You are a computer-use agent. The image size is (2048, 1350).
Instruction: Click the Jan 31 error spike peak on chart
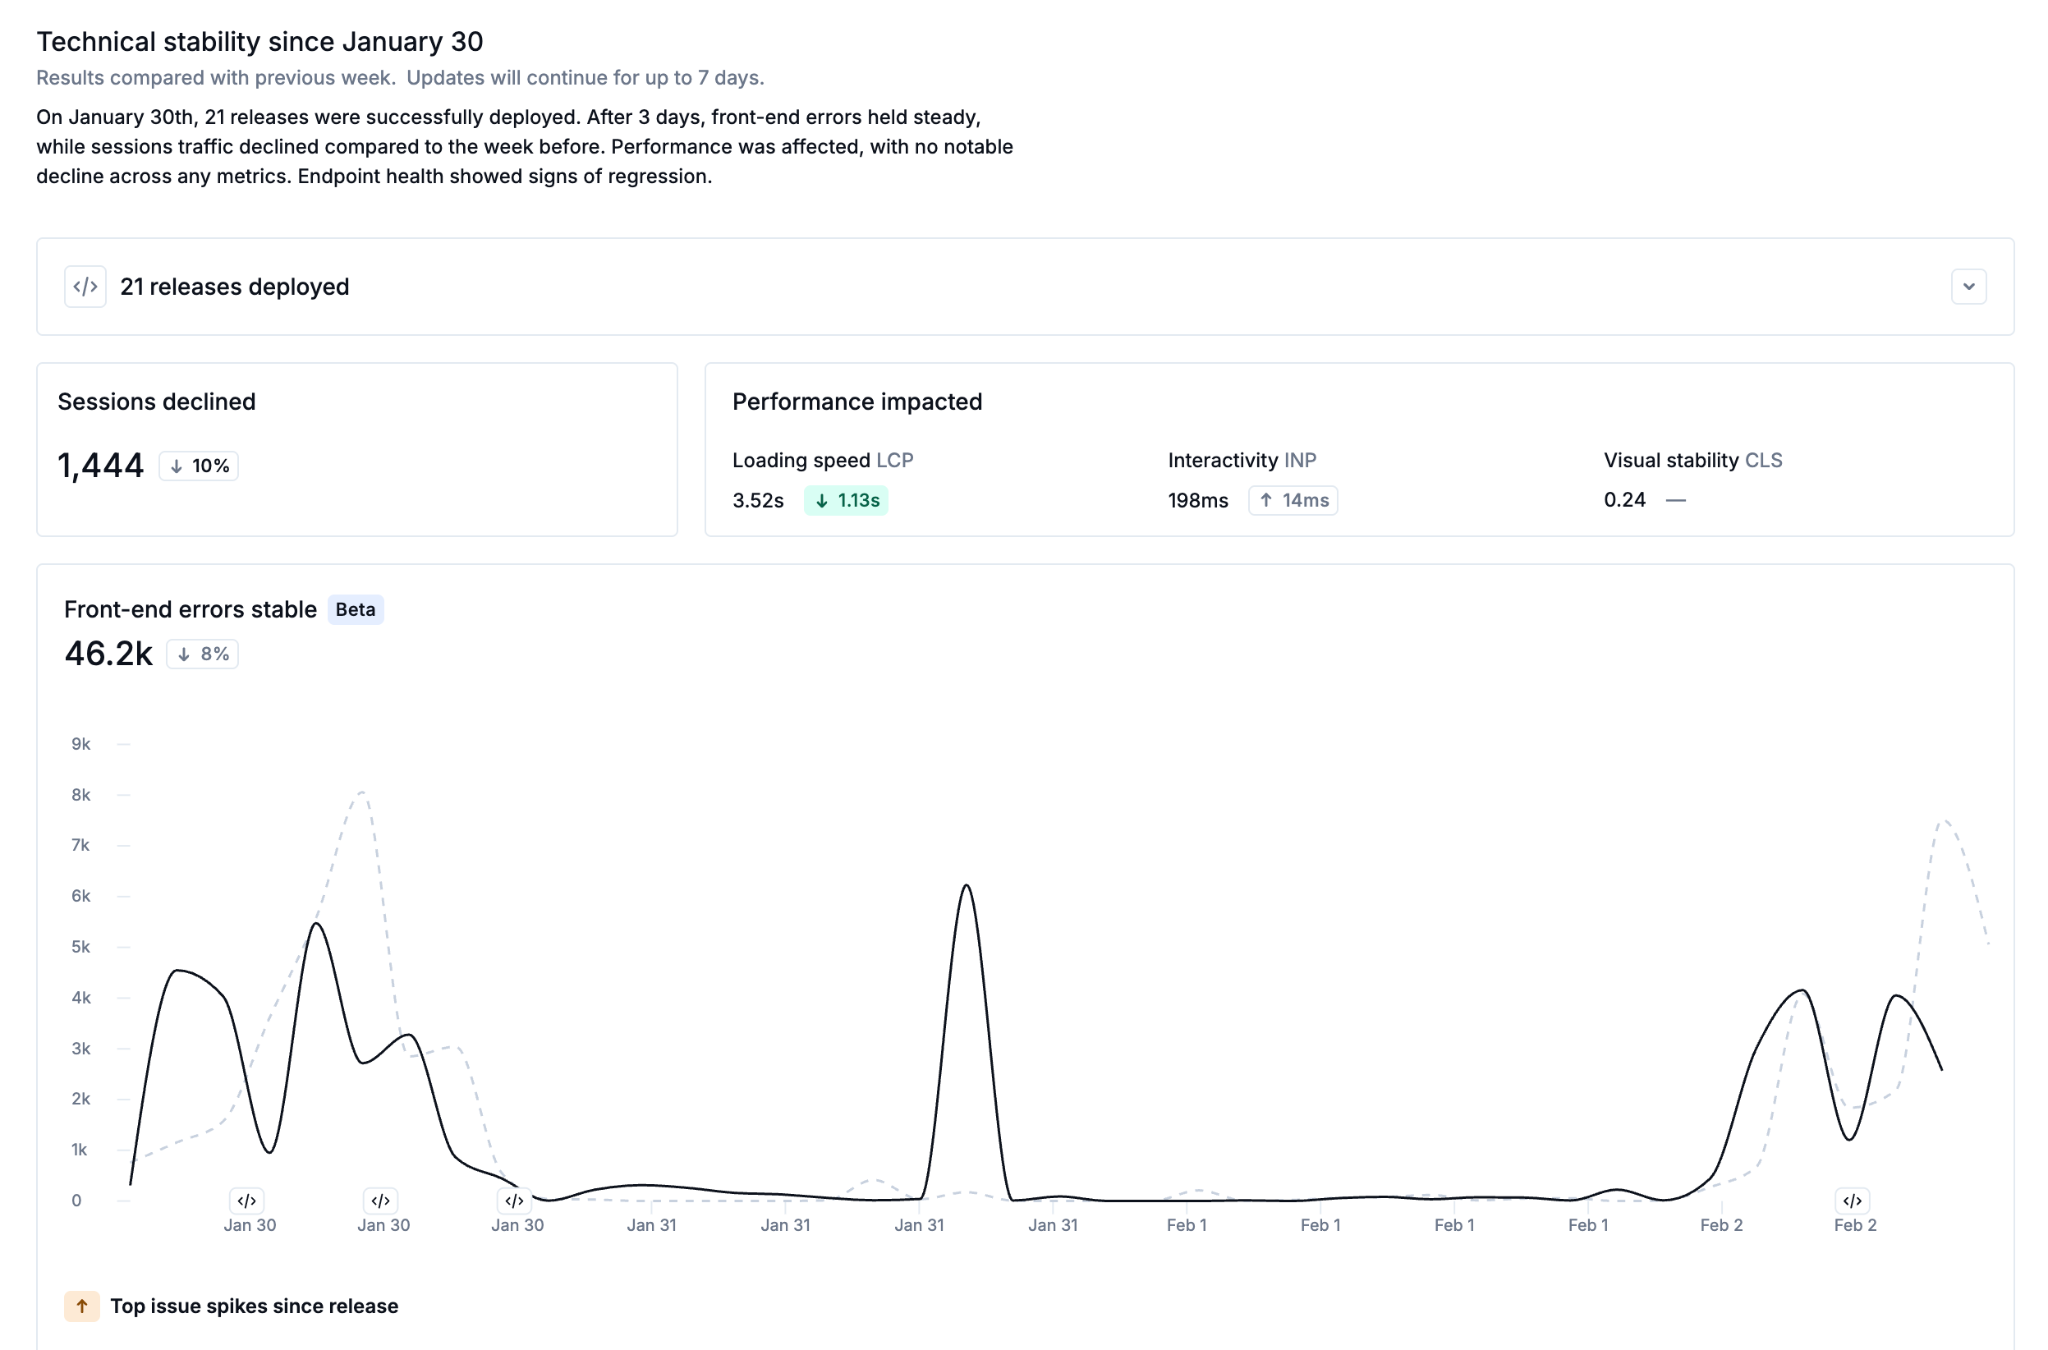pos(966,886)
